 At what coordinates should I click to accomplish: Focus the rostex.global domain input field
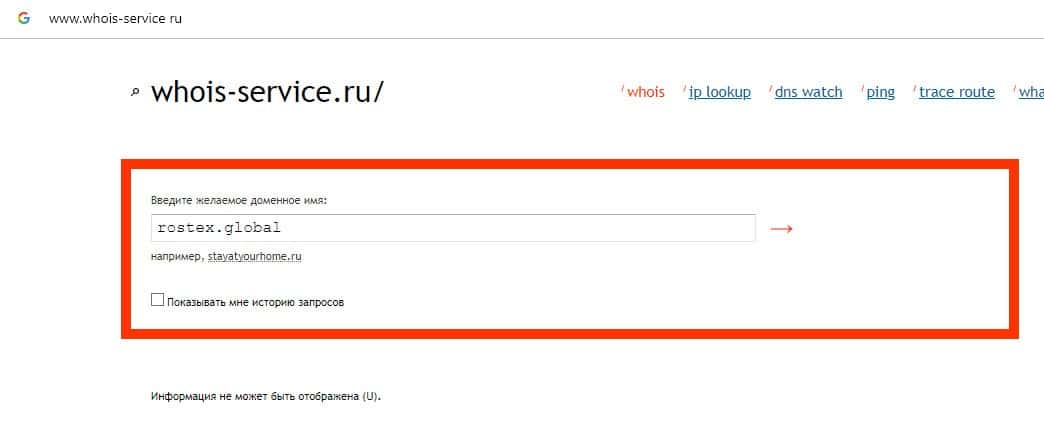453,228
